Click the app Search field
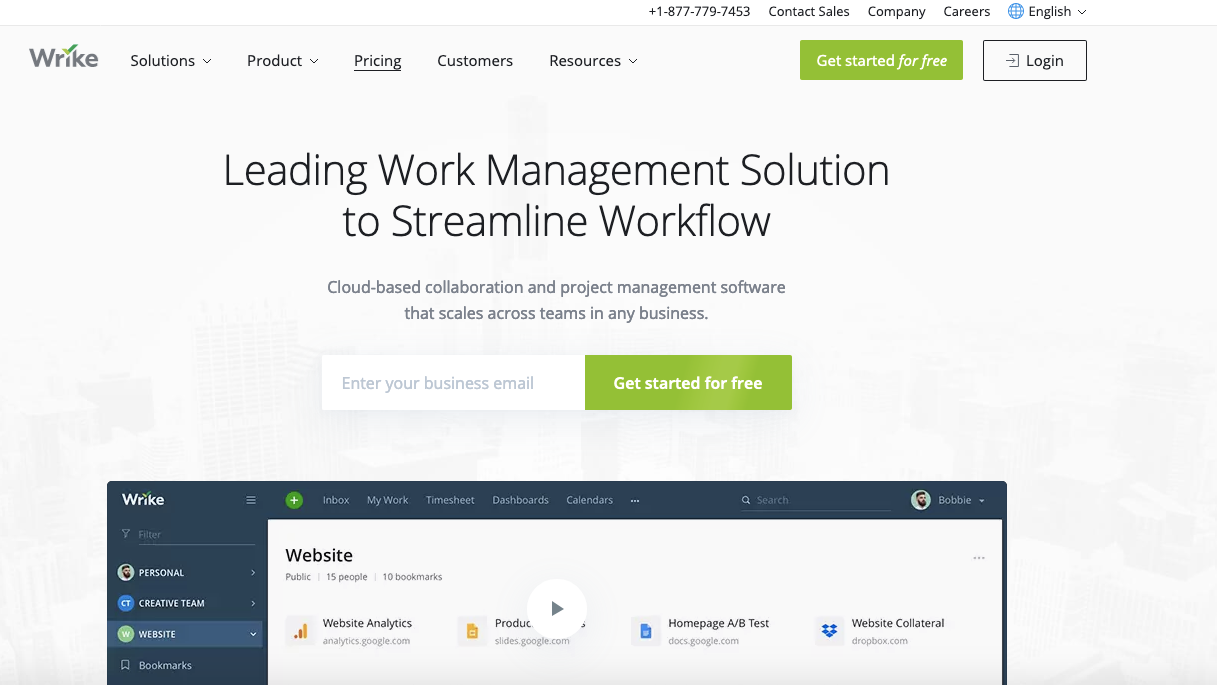The width and height of the screenshot is (1217, 685). coord(815,500)
